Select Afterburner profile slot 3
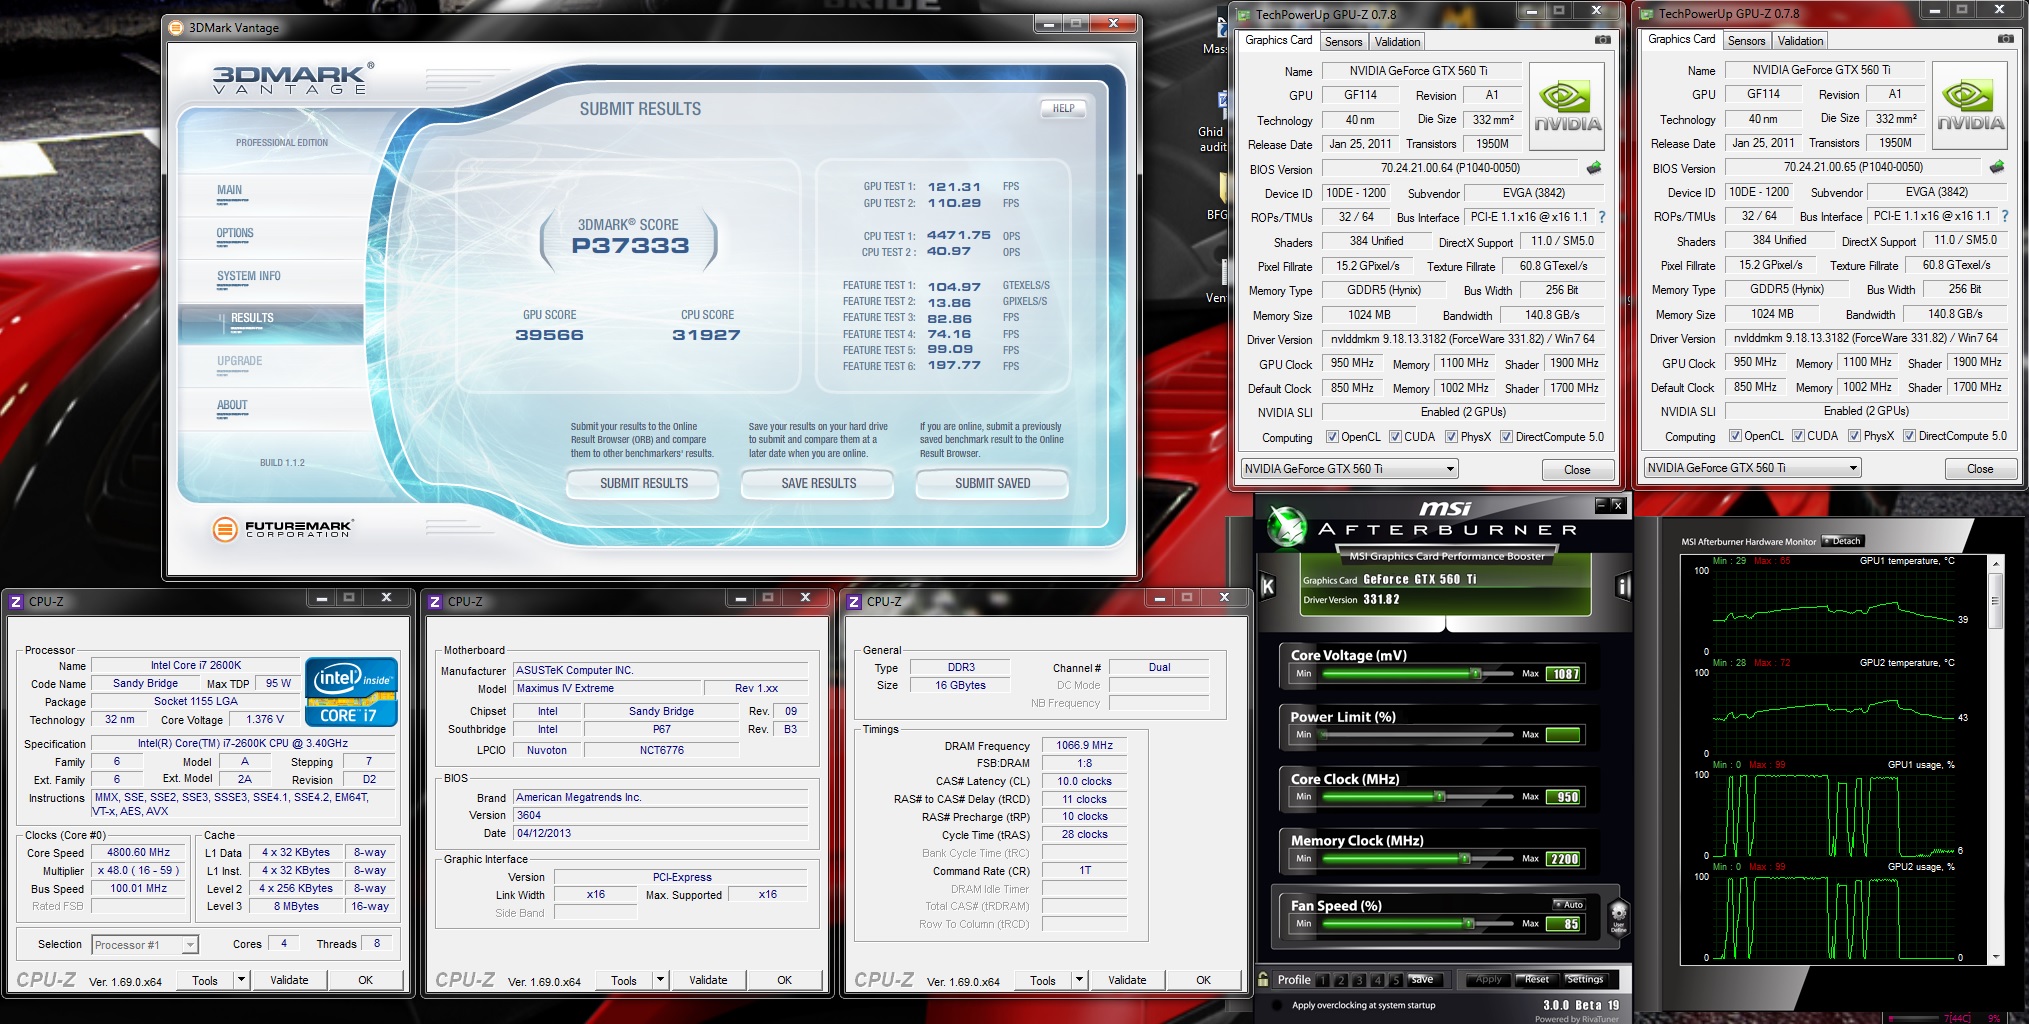The width and height of the screenshot is (2029, 1024). click(1359, 980)
